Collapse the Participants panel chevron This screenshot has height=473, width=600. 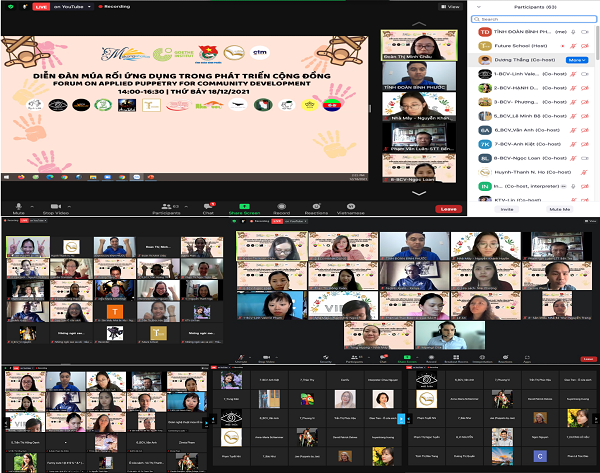click(477, 7)
